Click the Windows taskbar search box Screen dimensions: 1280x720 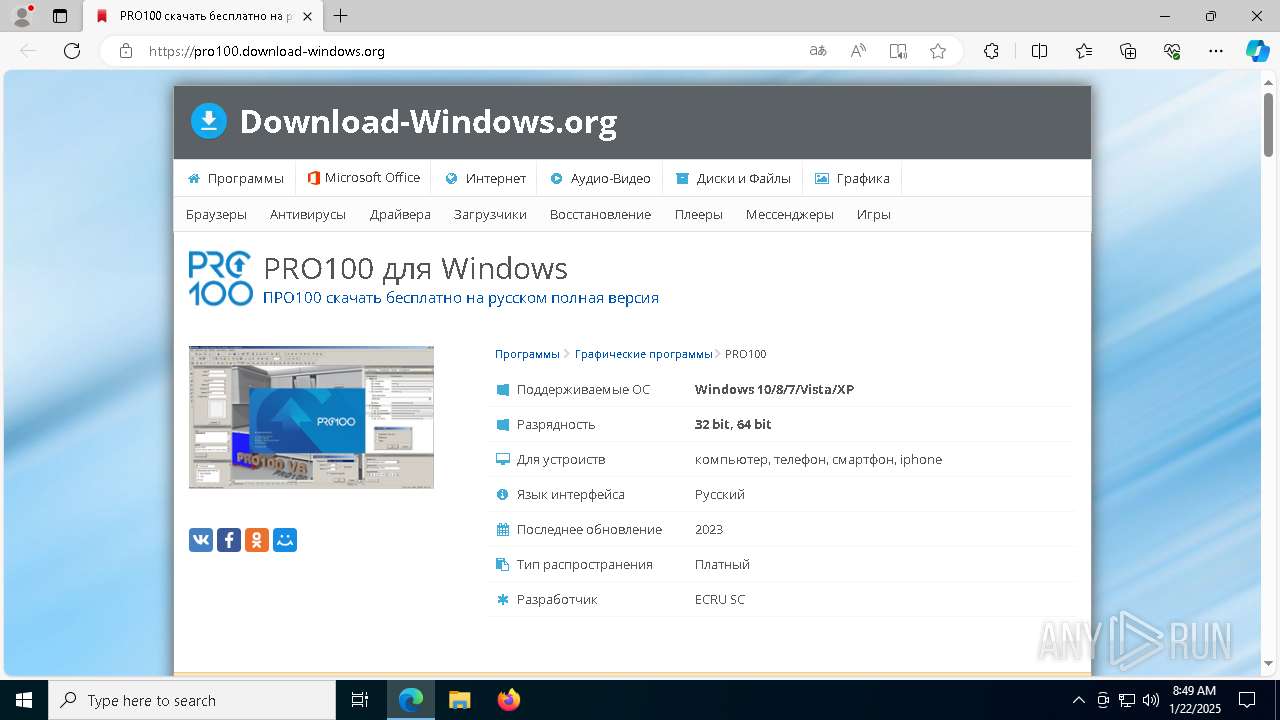point(192,700)
